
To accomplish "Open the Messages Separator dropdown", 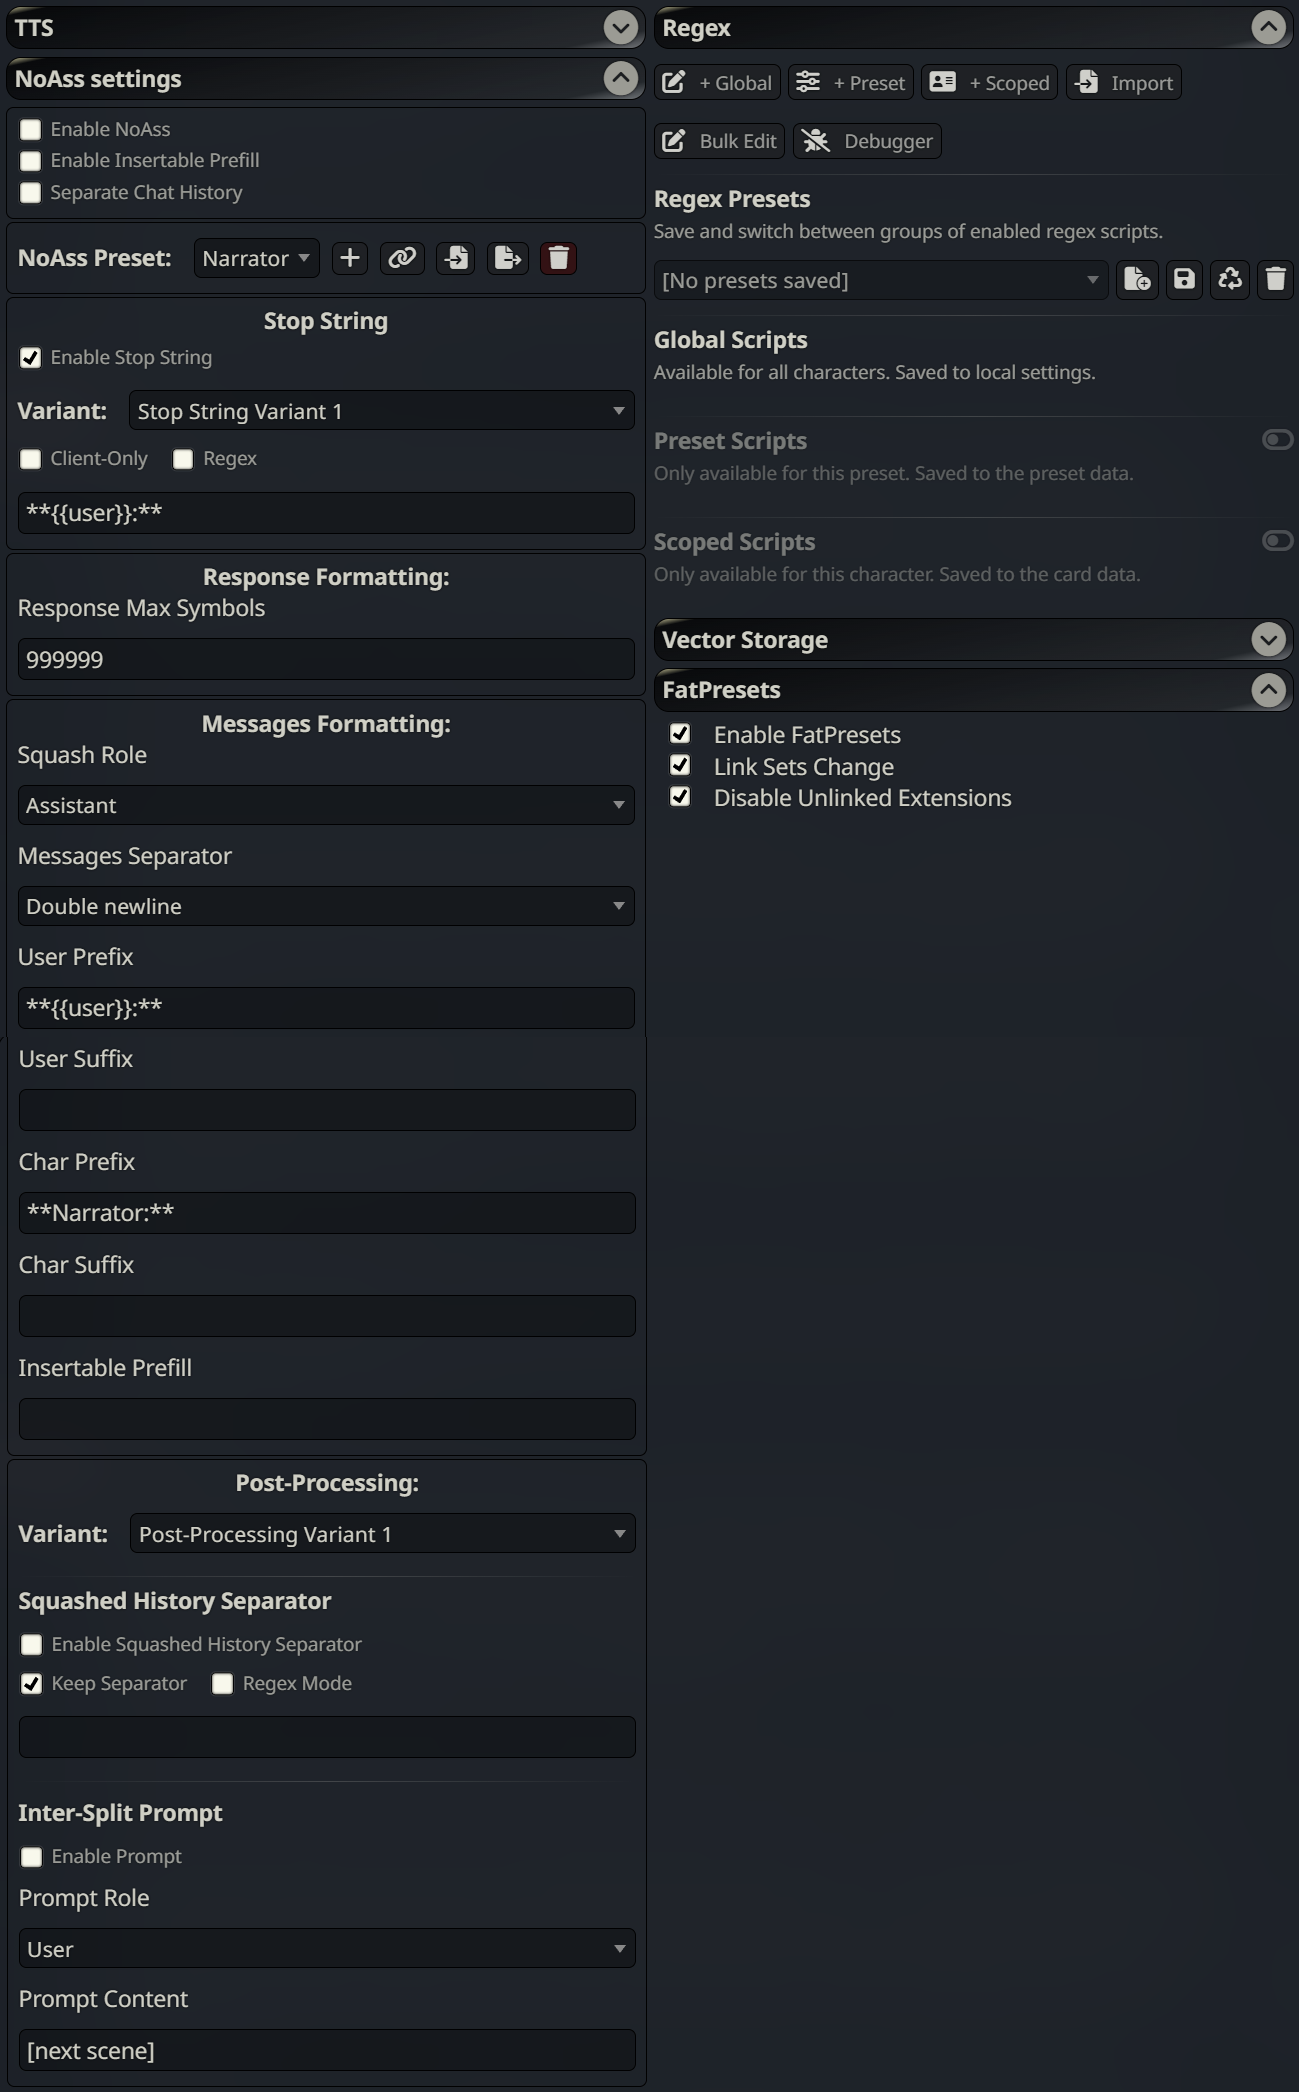I will (326, 906).
